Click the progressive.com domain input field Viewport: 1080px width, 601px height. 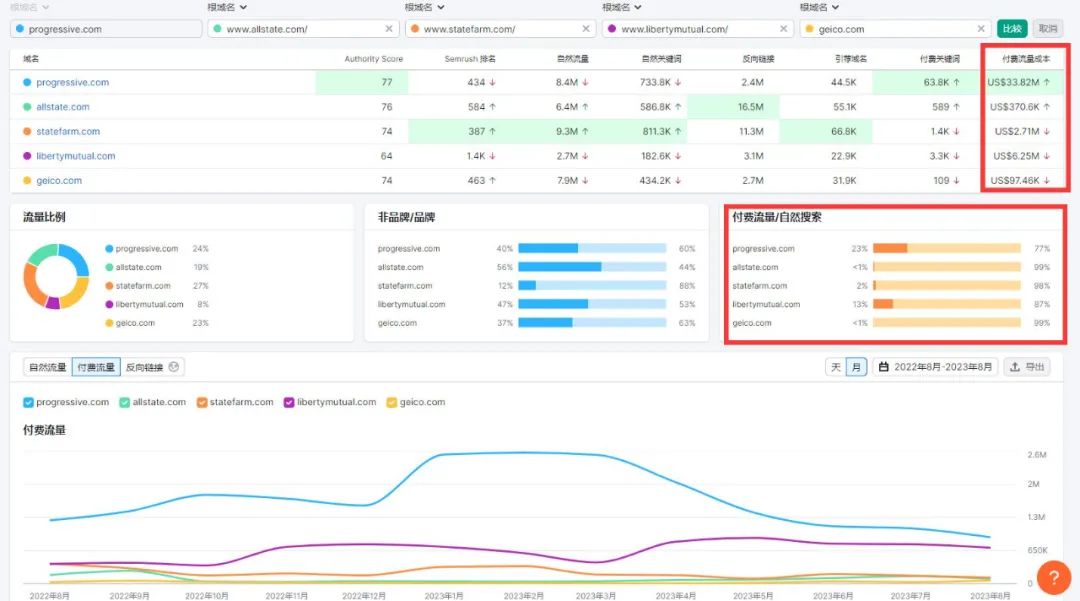click(x=106, y=29)
